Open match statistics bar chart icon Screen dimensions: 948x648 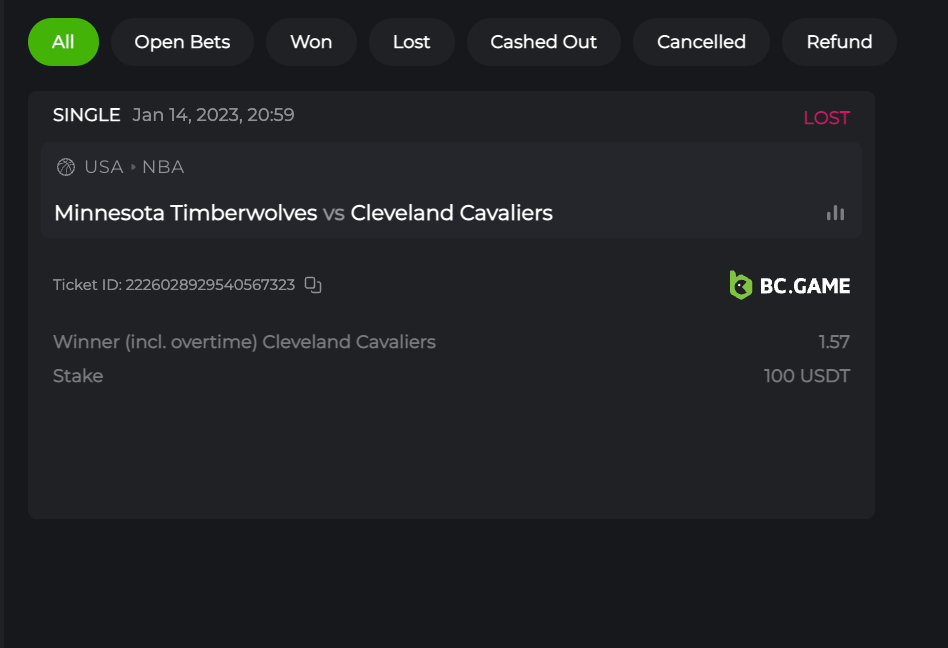[835, 213]
